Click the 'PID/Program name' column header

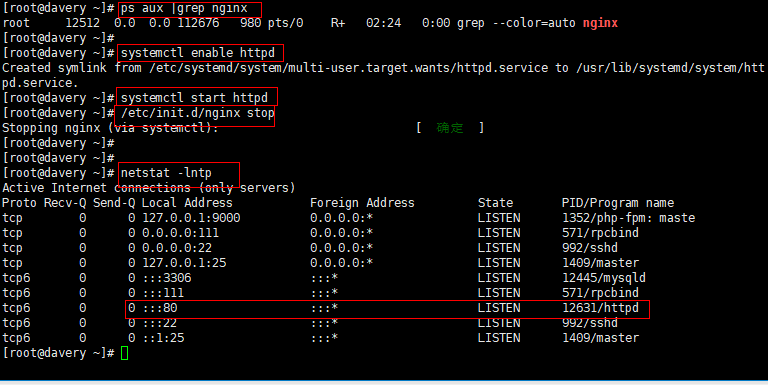click(618, 203)
